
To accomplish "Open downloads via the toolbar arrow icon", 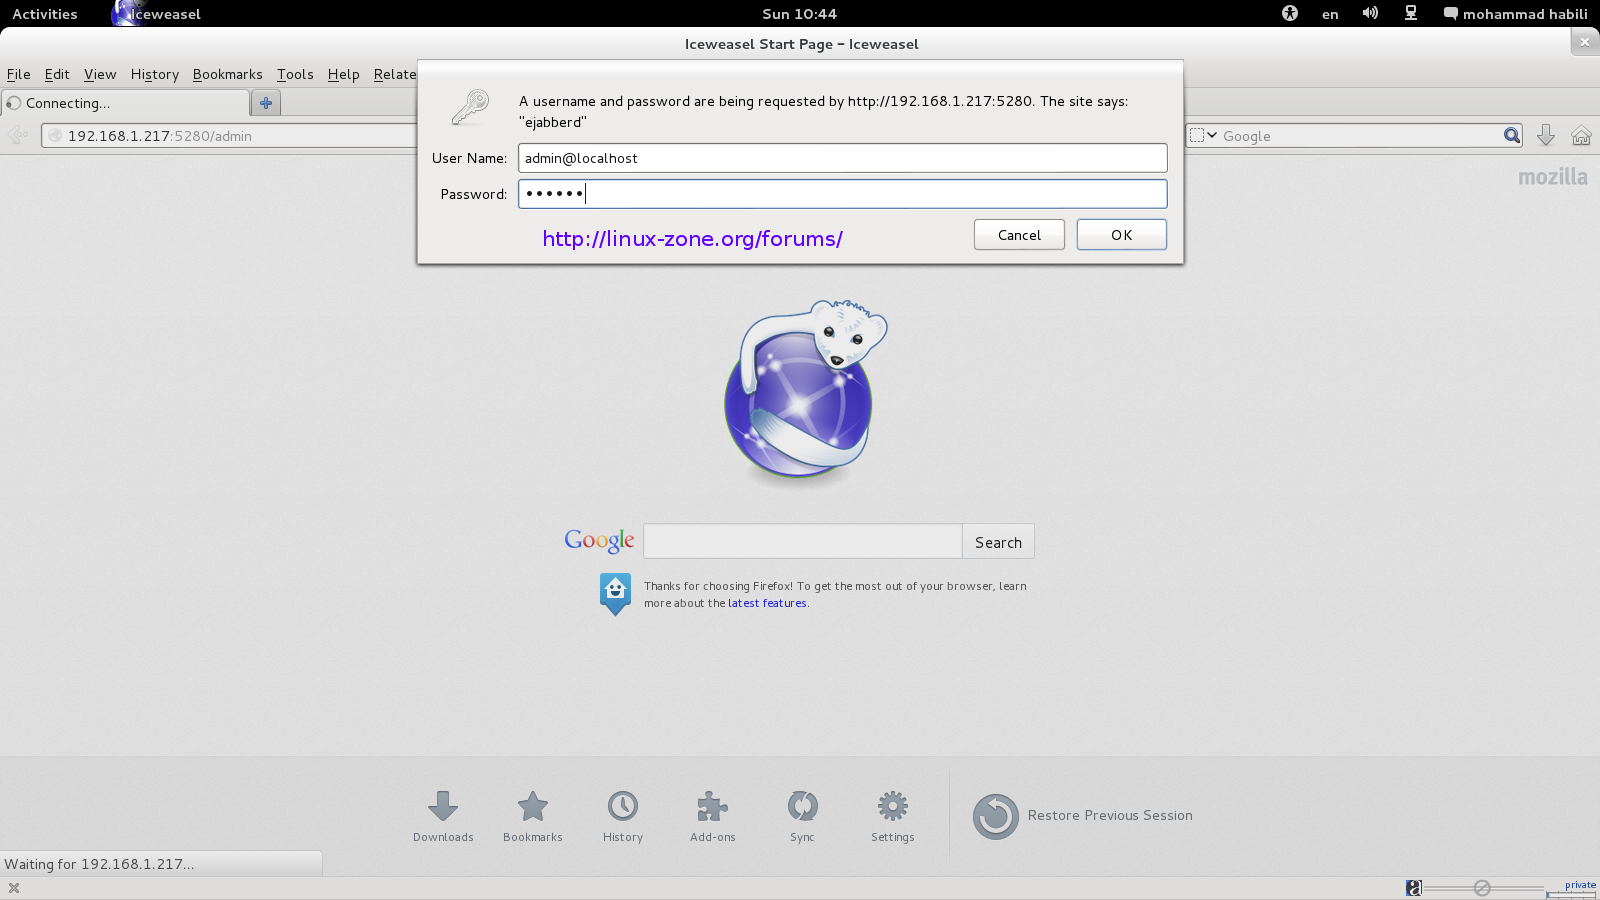I will tap(1545, 136).
